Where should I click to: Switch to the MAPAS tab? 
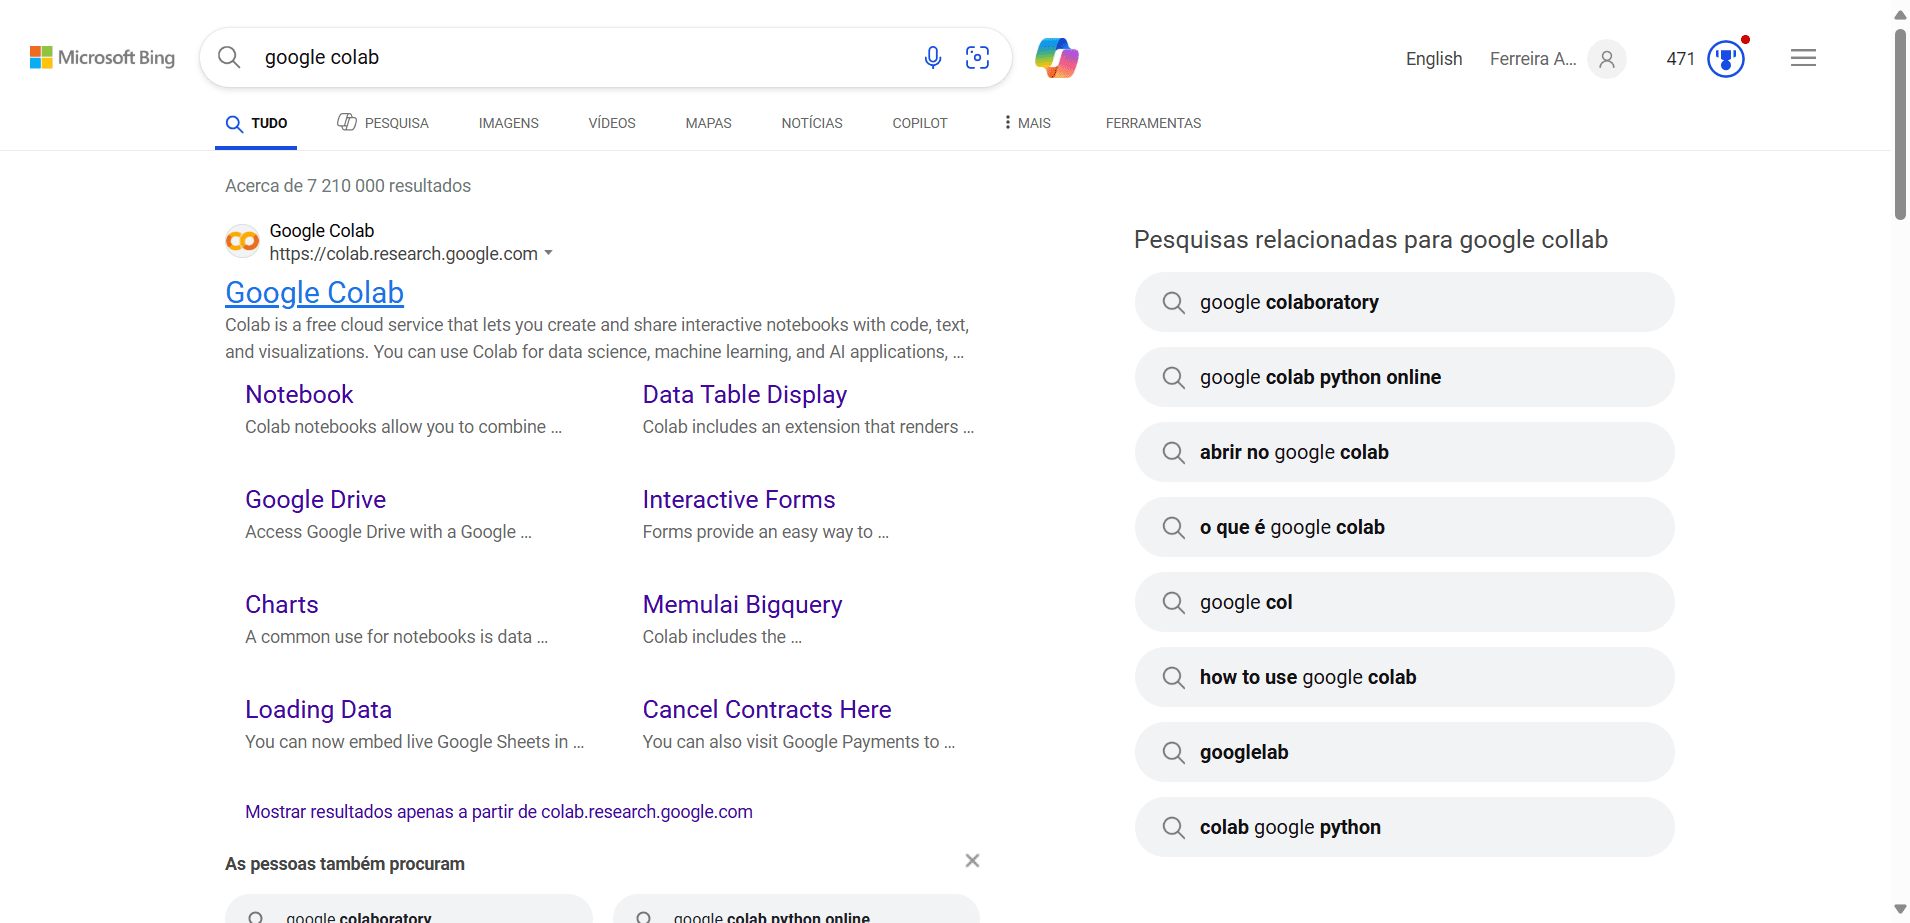coord(709,123)
